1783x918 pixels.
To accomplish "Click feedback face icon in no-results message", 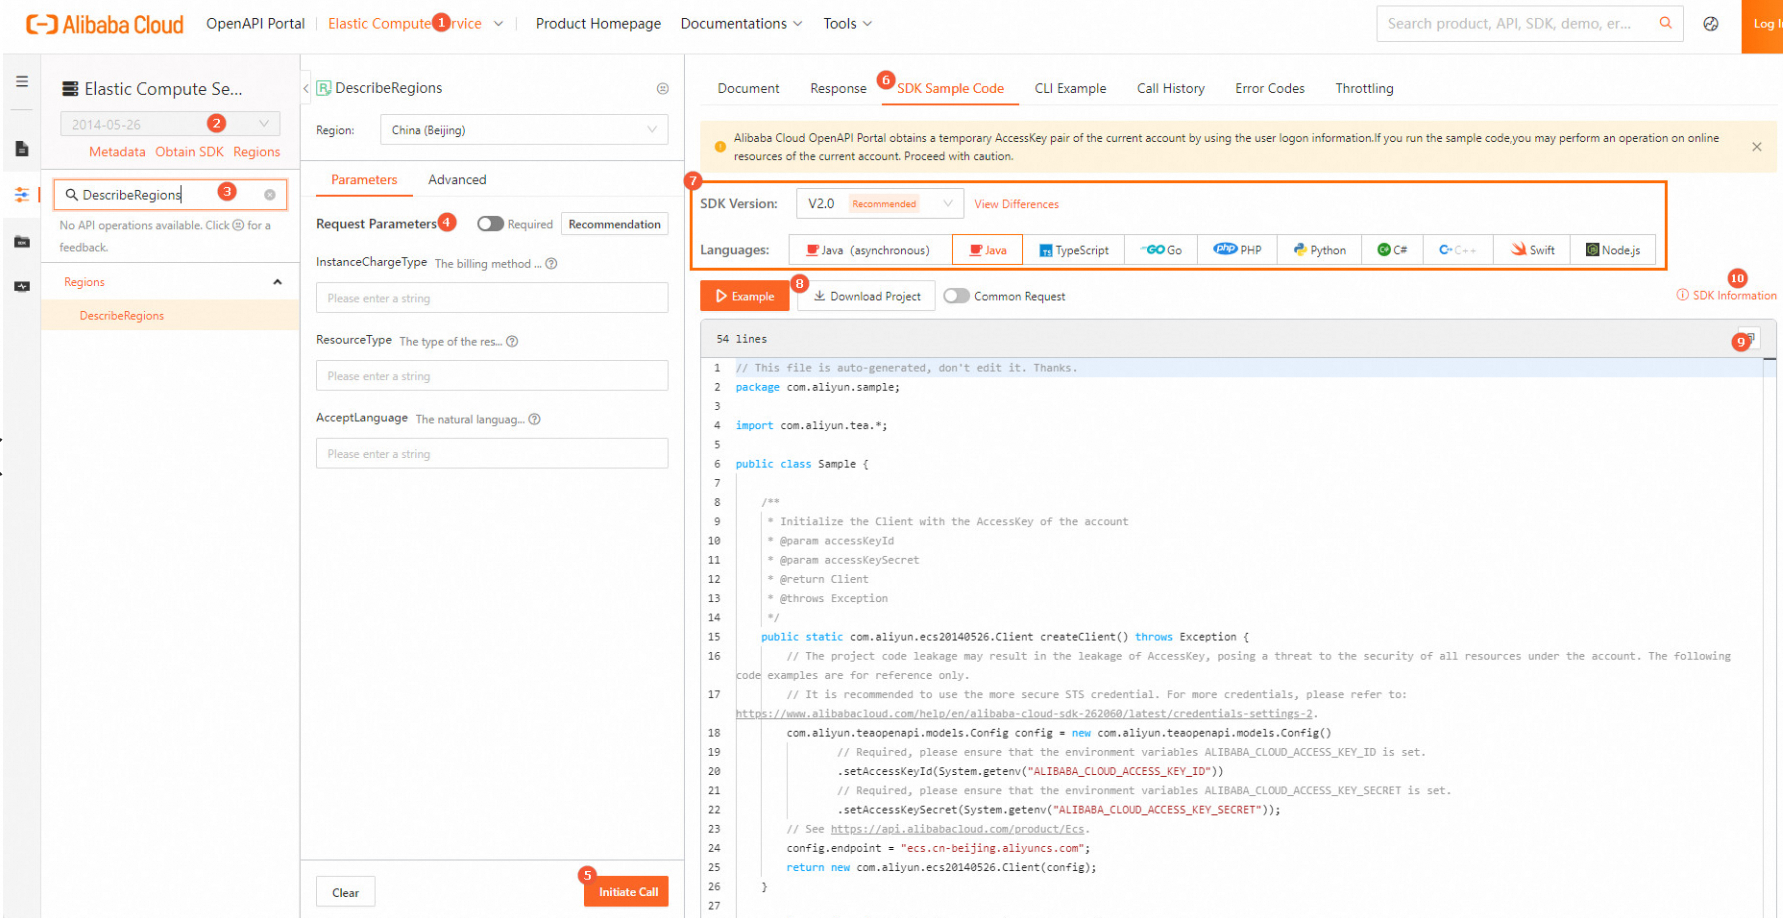I will pyautogui.click(x=238, y=226).
